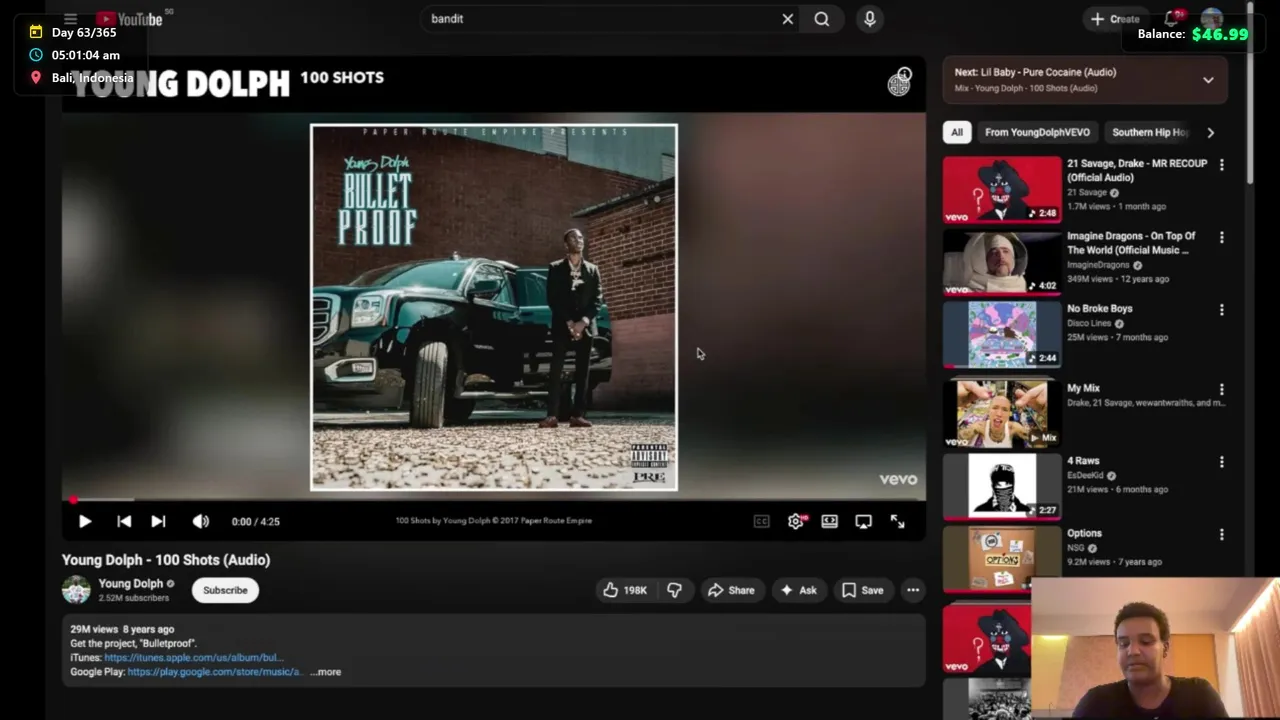Open the Google Play store link
Screen dimensions: 1280x720
(x=214, y=672)
